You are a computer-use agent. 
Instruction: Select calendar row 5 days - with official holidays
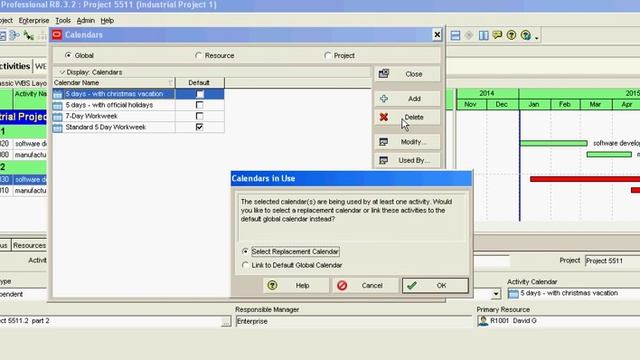coord(138,105)
